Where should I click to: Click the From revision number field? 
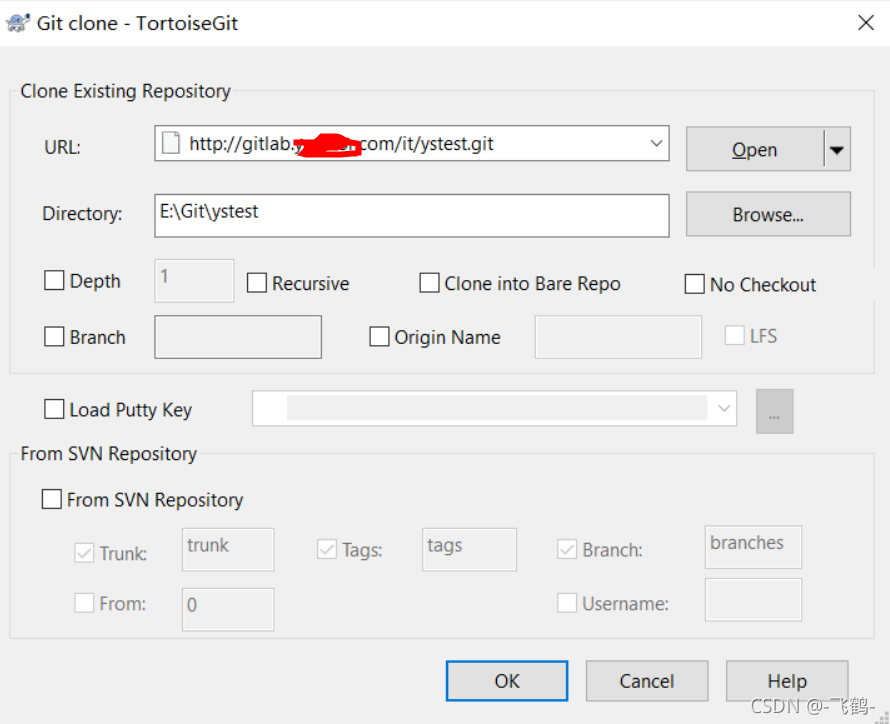coord(228,609)
